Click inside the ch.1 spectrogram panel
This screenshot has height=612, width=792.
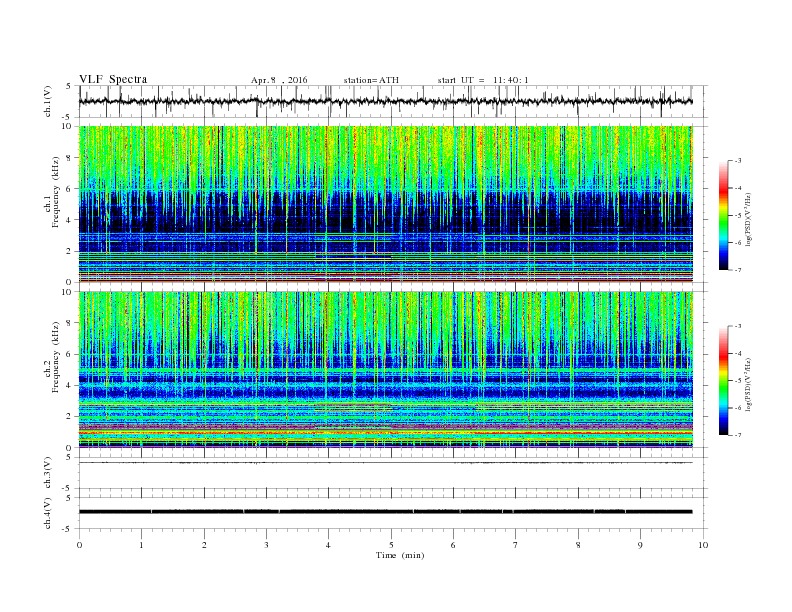point(386,204)
